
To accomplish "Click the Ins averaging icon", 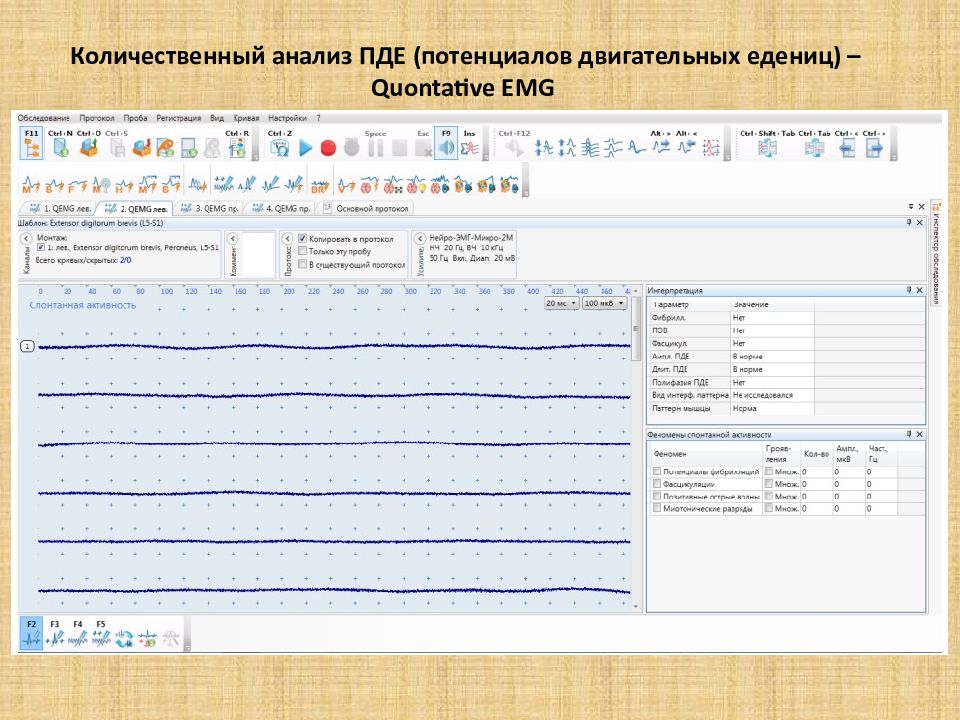I will tap(470, 147).
